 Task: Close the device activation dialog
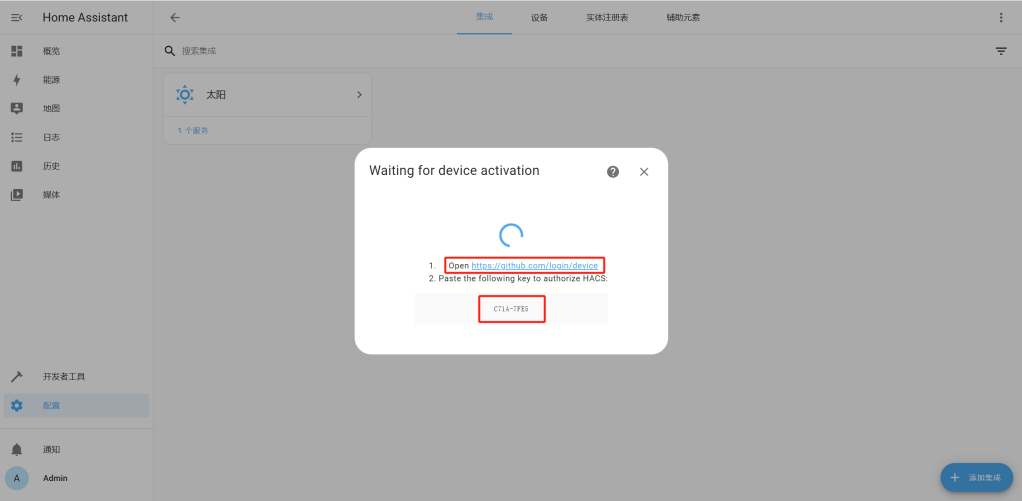tap(644, 172)
